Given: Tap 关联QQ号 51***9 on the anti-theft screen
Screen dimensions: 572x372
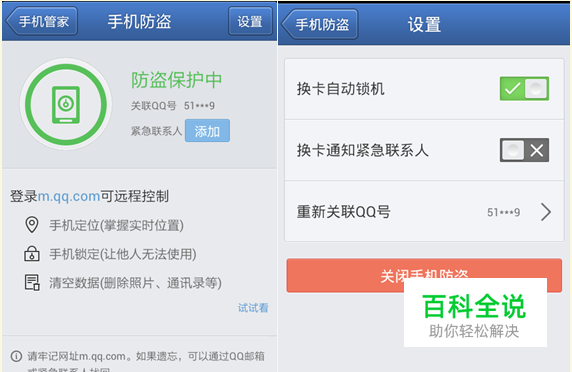Looking at the screenshot, I should click(173, 106).
